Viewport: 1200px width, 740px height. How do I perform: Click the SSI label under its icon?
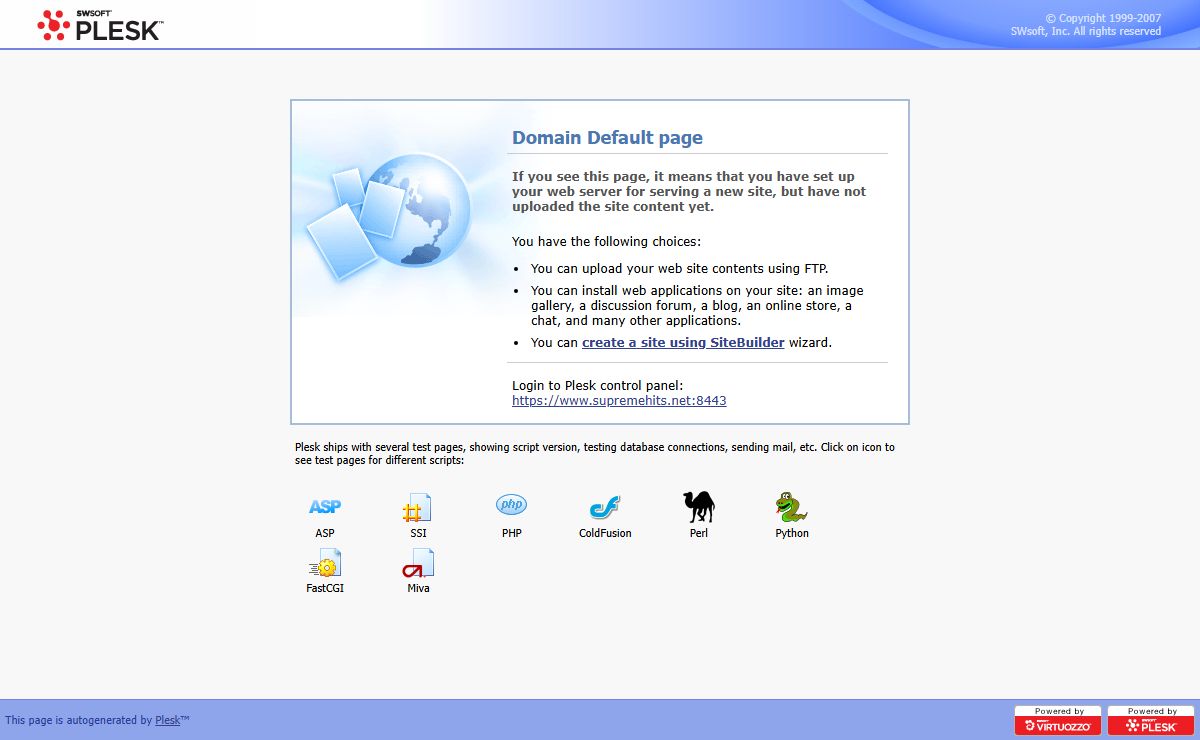click(418, 533)
